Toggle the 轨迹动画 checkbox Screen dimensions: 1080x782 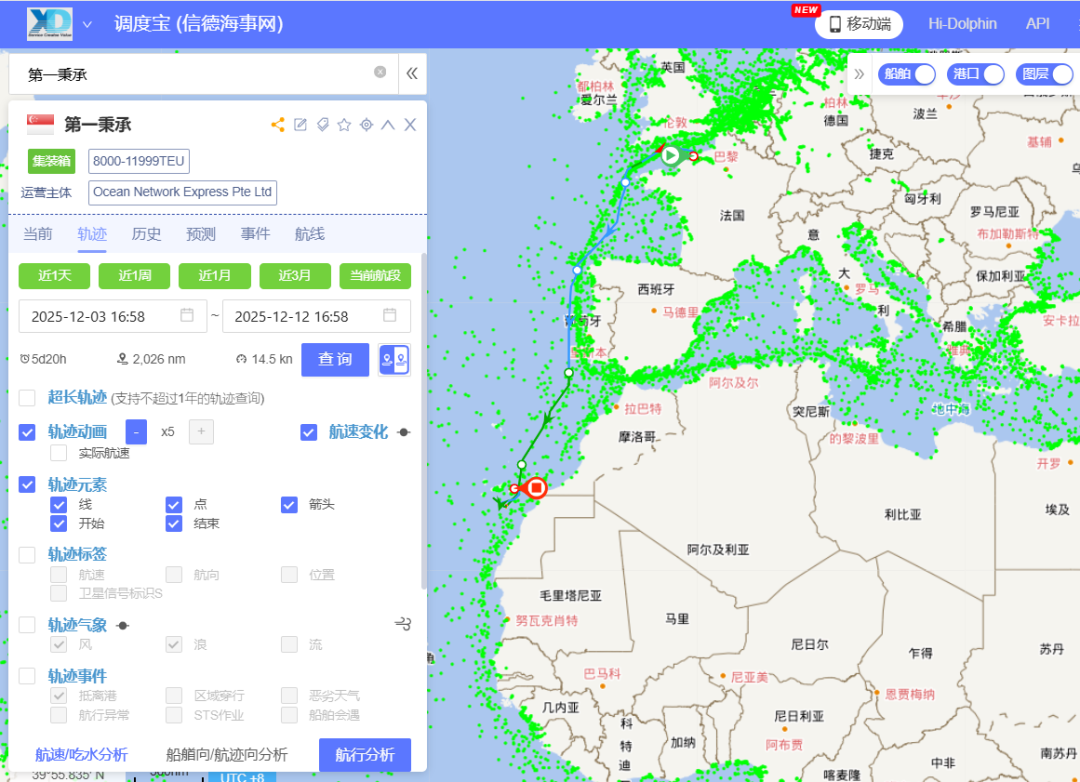click(x=27, y=432)
